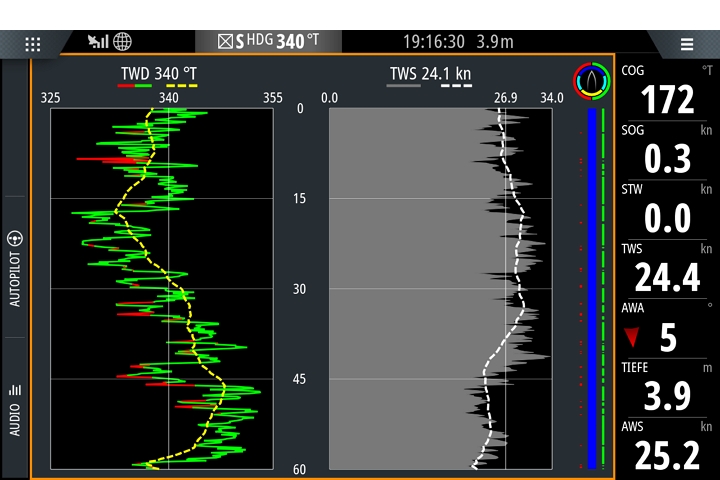Tap the satellite GPS signal icon
720x480 pixels.
[x=98, y=42]
